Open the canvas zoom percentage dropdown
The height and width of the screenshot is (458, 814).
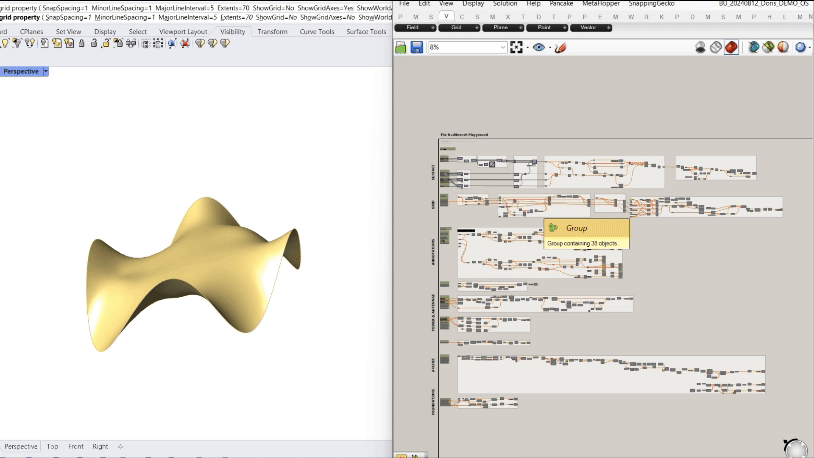pyautogui.click(x=502, y=47)
